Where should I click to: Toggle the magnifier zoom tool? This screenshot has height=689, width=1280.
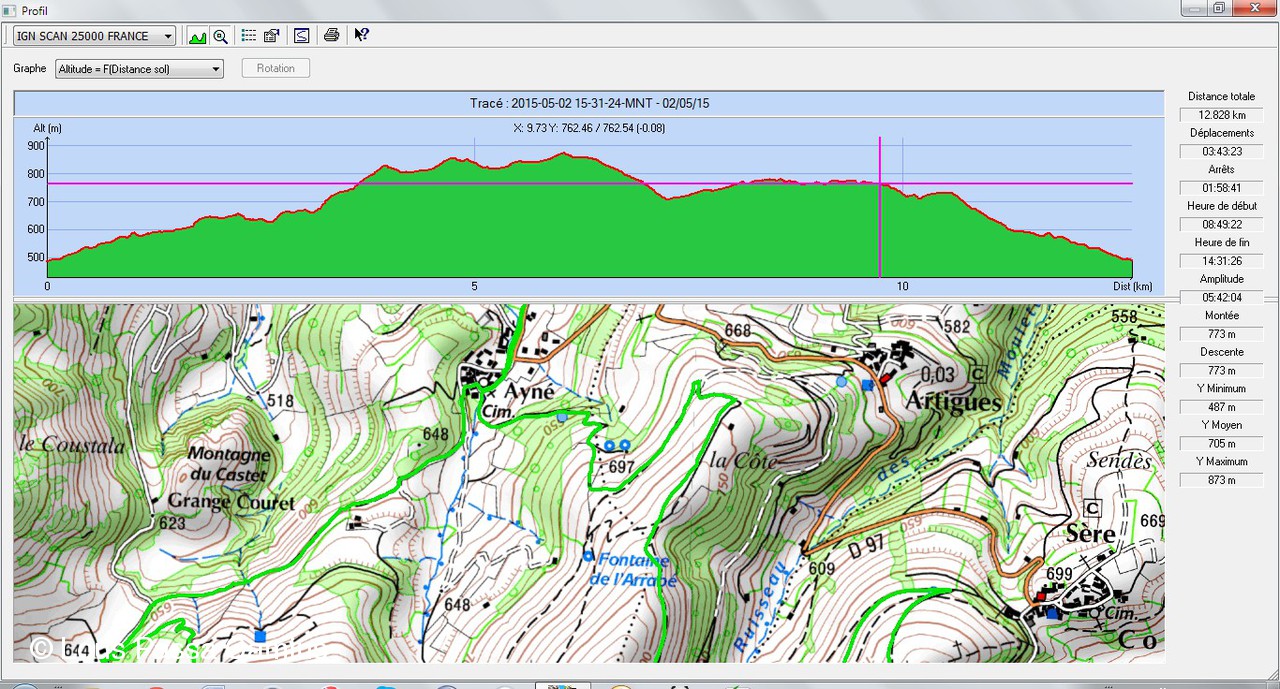(221, 36)
